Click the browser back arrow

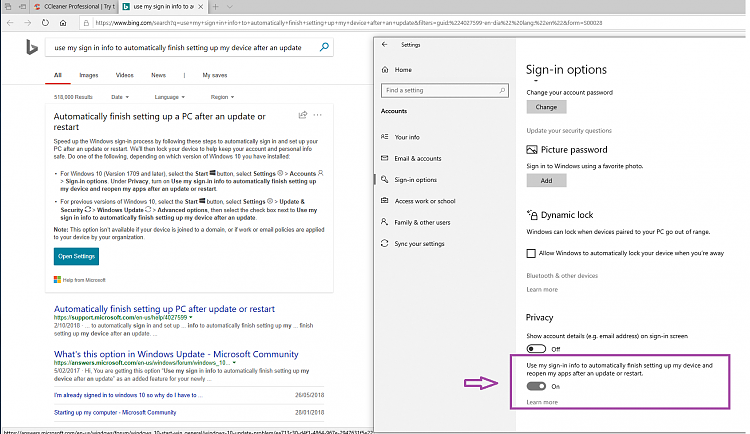pyautogui.click(x=10, y=22)
